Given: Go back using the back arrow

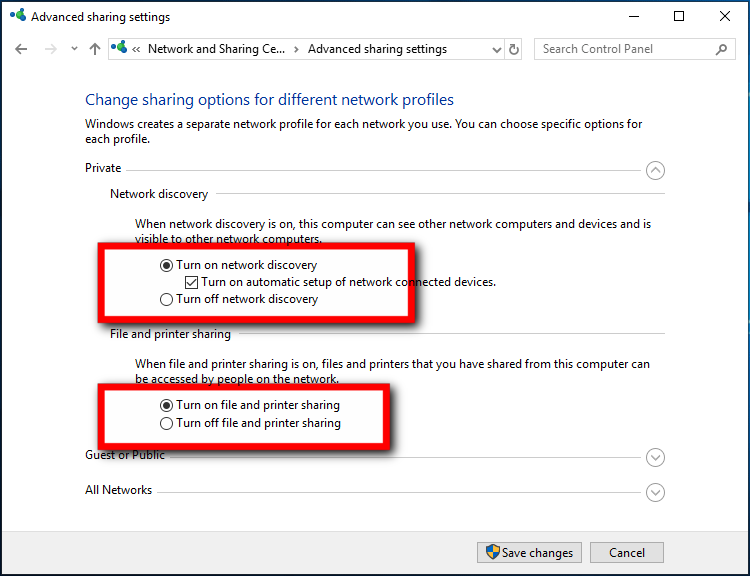Looking at the screenshot, I should point(21,49).
